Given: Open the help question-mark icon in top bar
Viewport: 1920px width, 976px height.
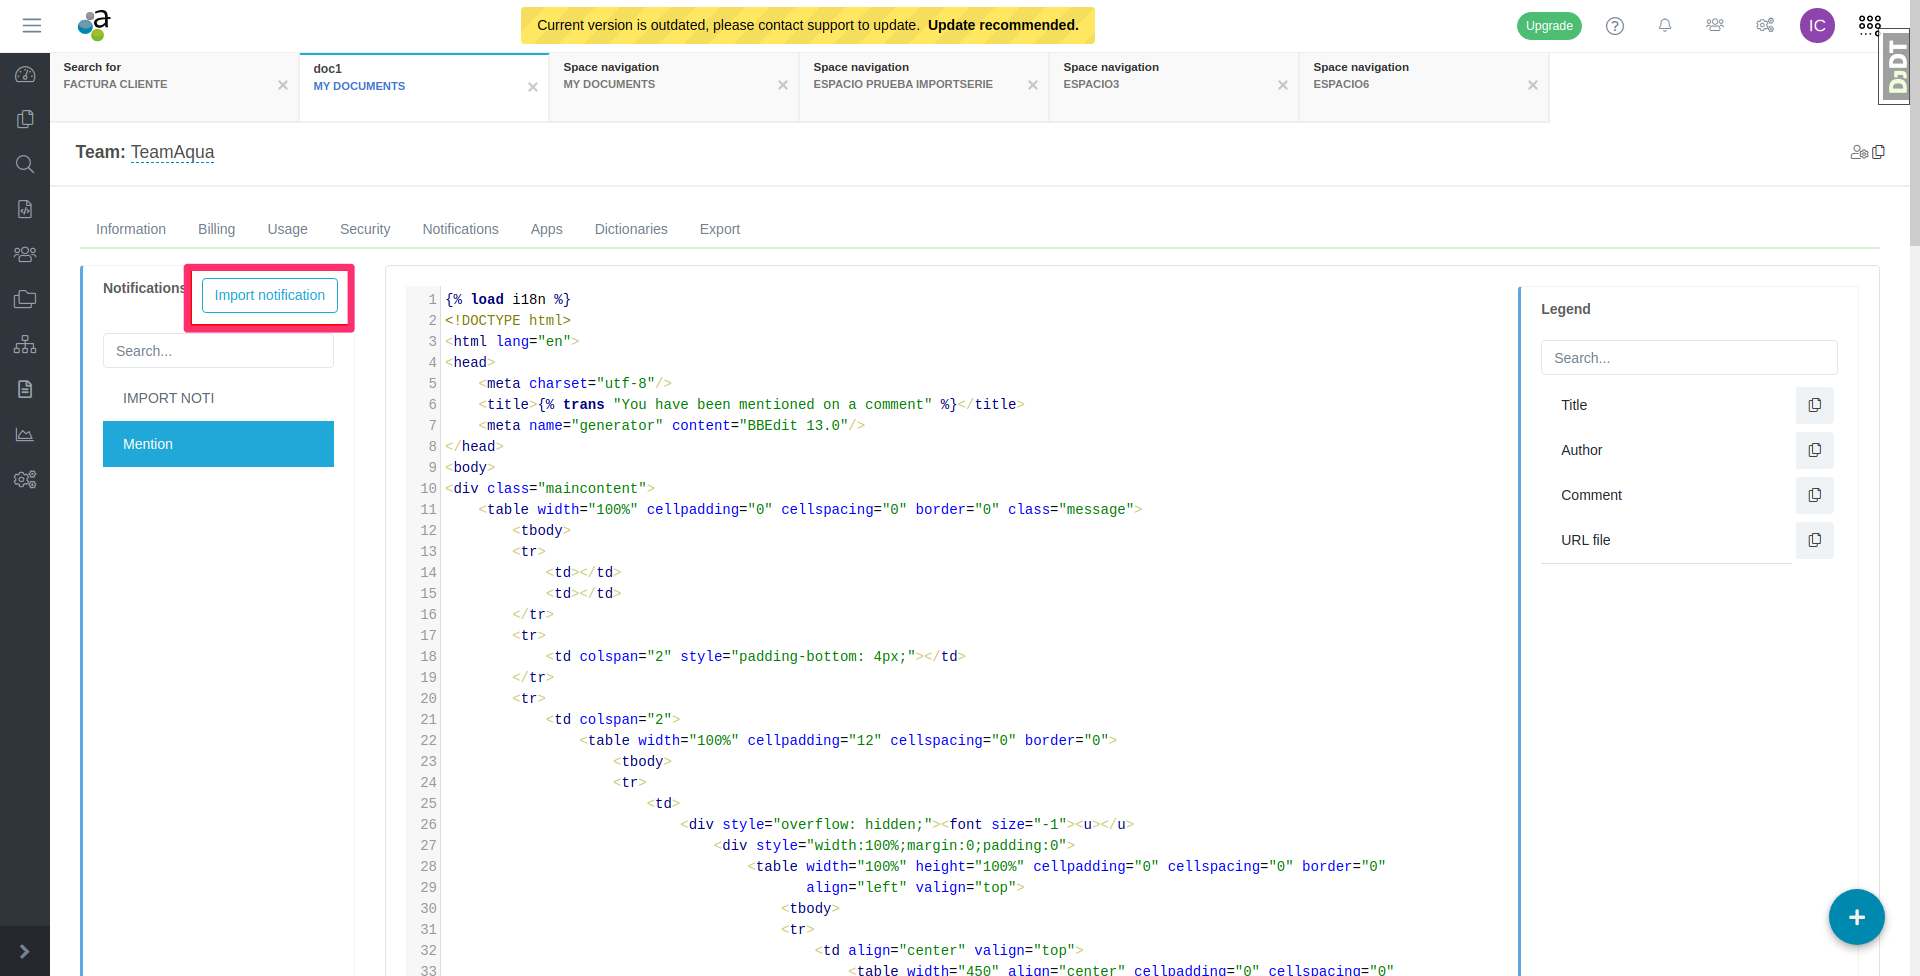Looking at the screenshot, I should click(x=1614, y=25).
